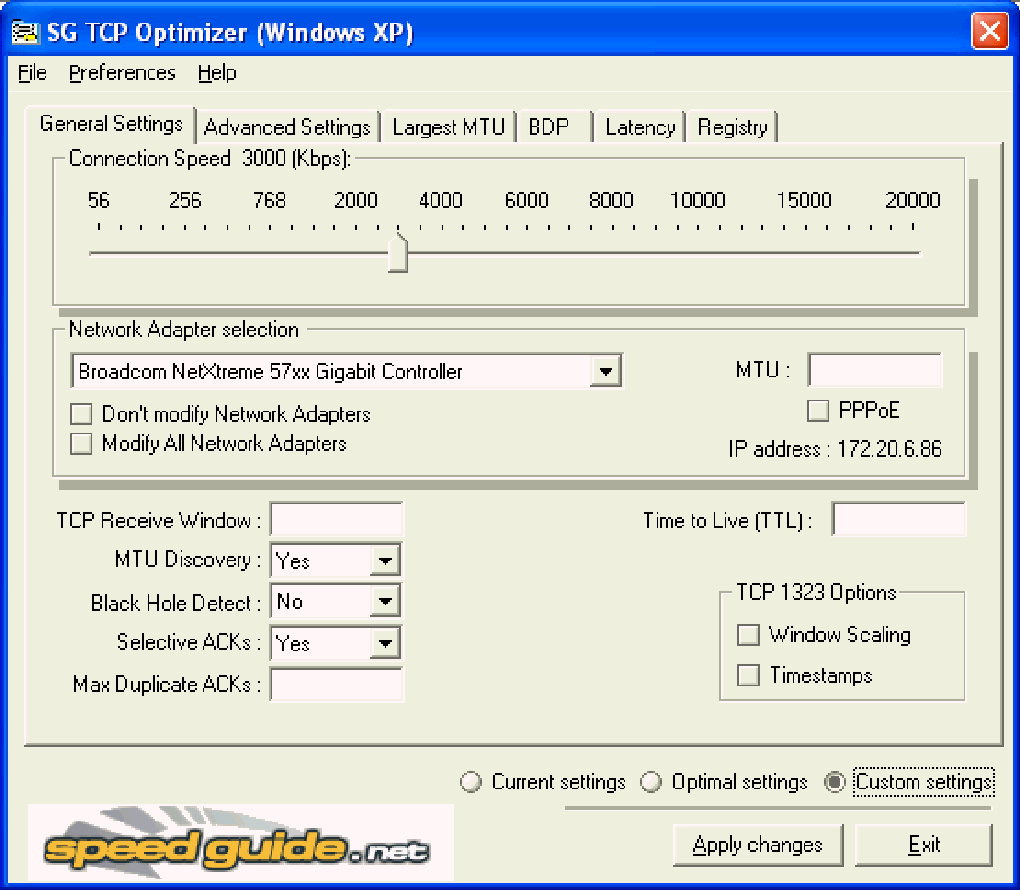Select the Current settings radio button
Image resolution: width=1020 pixels, height=890 pixels.
[470, 781]
